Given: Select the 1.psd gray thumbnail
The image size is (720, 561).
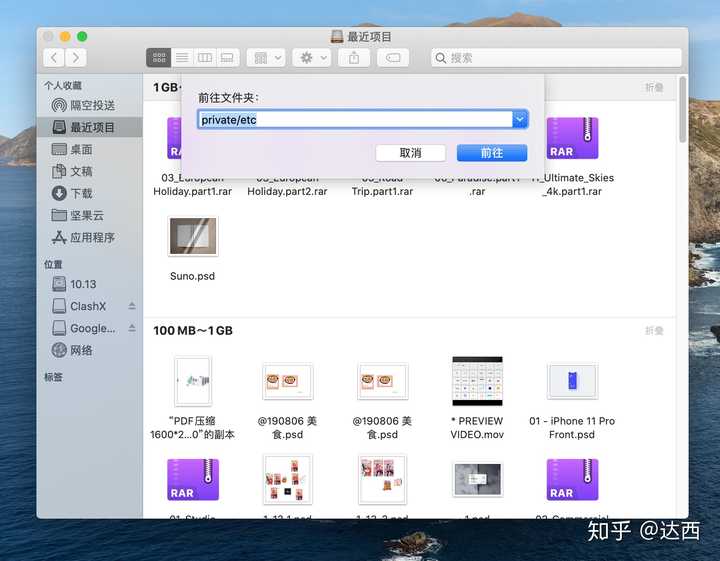Looking at the screenshot, I should pyautogui.click(x=477, y=479).
